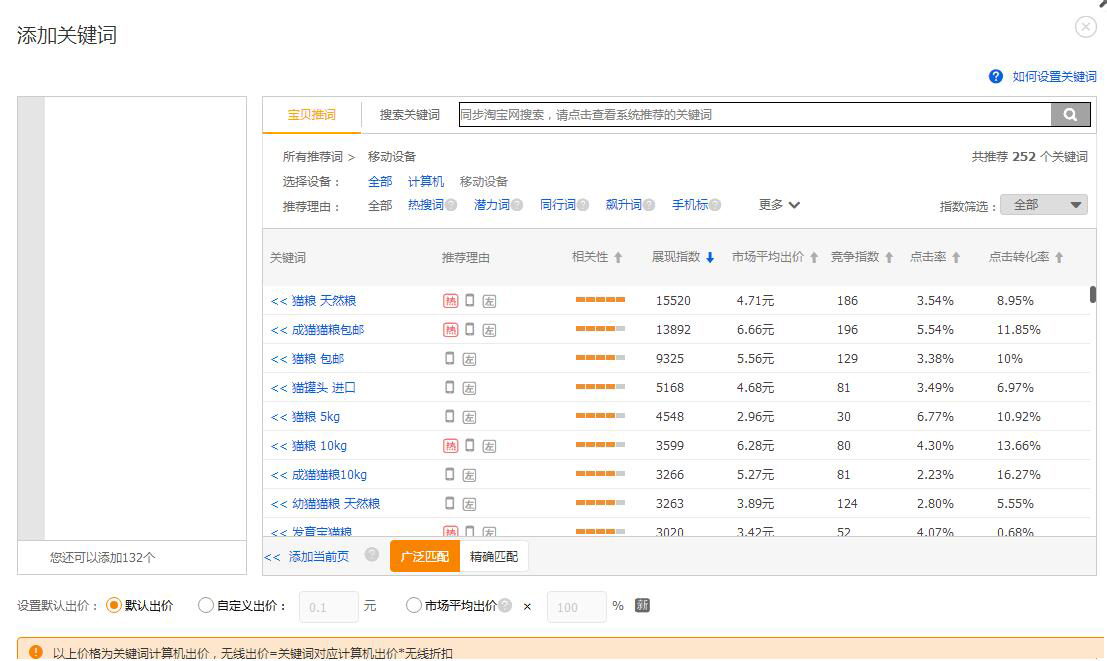Viewport: 1107px width, 661px height.
Task: 切换到"宝贝推词"选项卡
Action: tap(311, 114)
